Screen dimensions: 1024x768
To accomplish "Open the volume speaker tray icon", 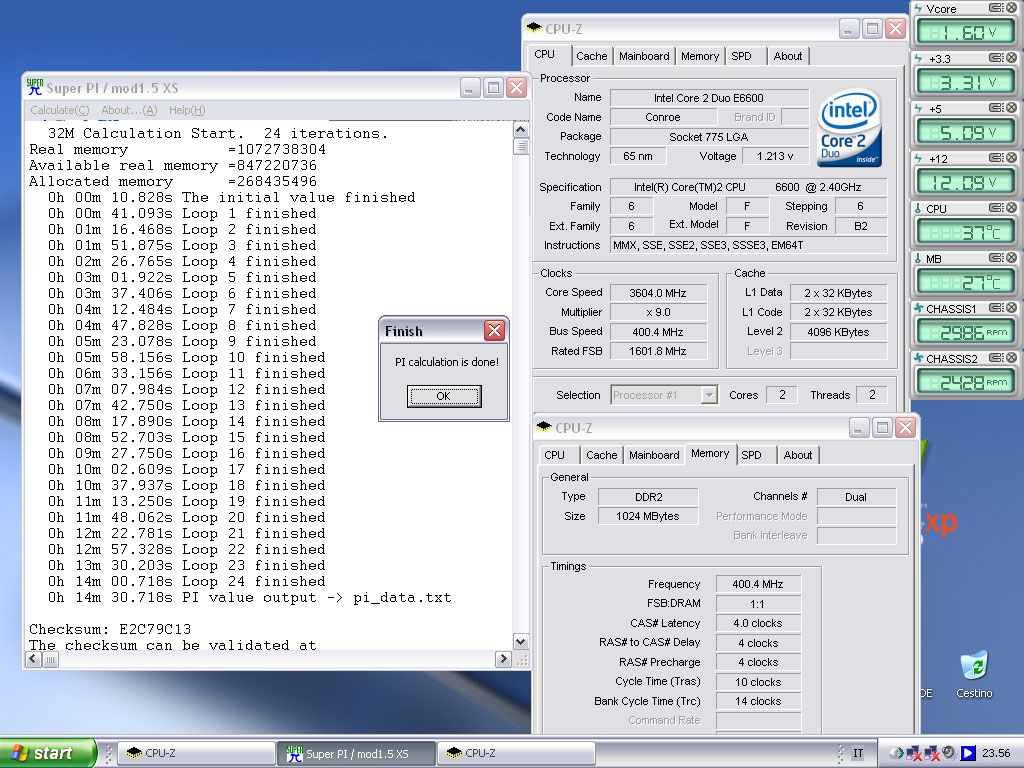I will [949, 753].
